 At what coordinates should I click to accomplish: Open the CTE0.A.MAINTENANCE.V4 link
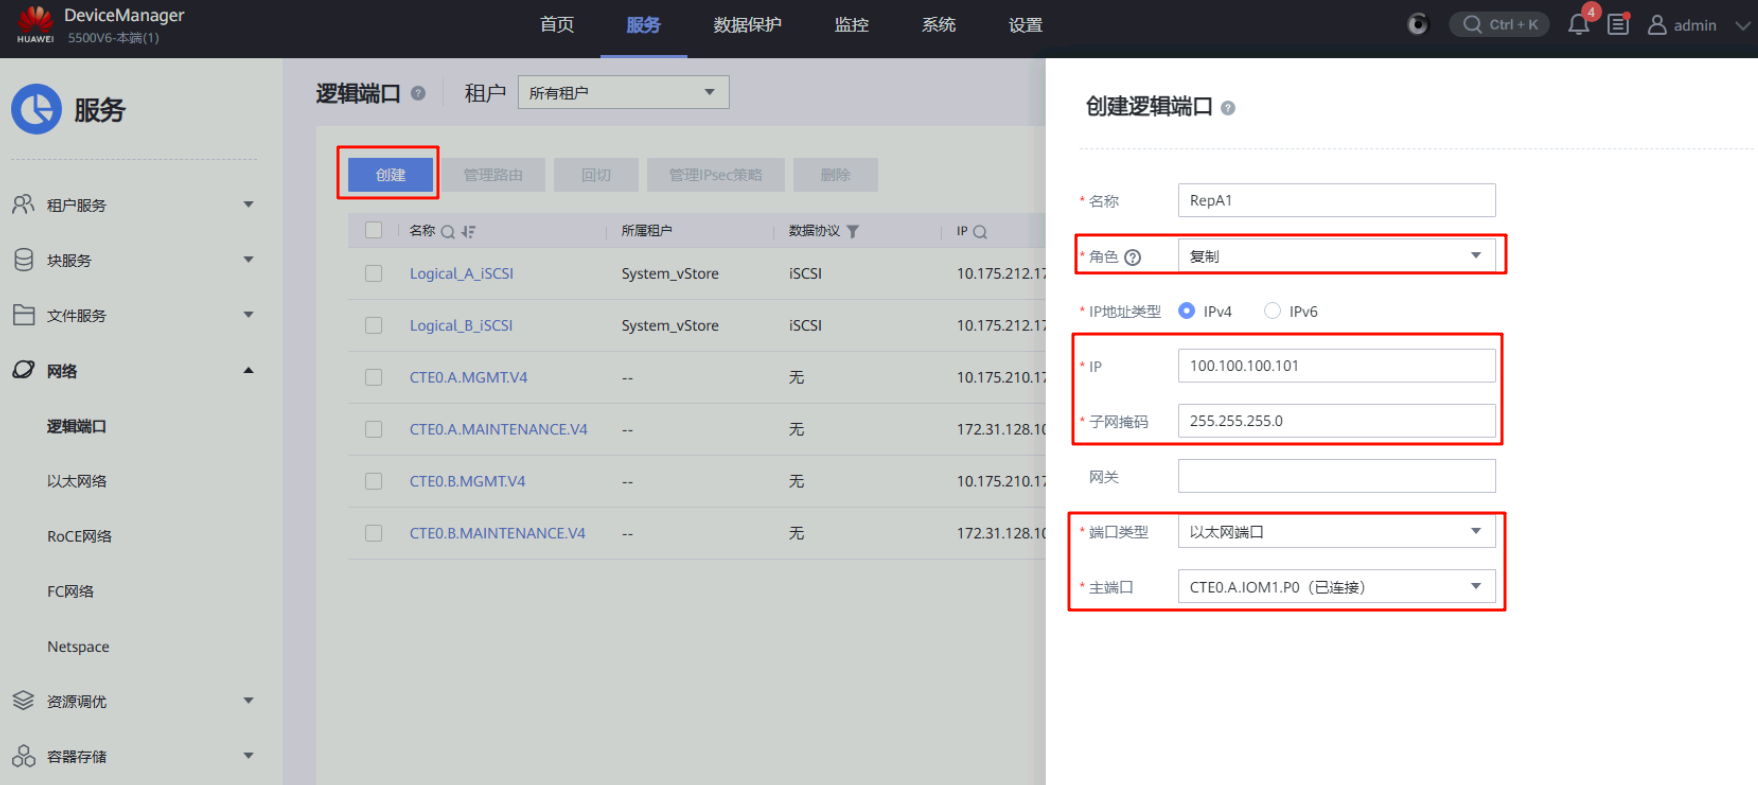498,429
